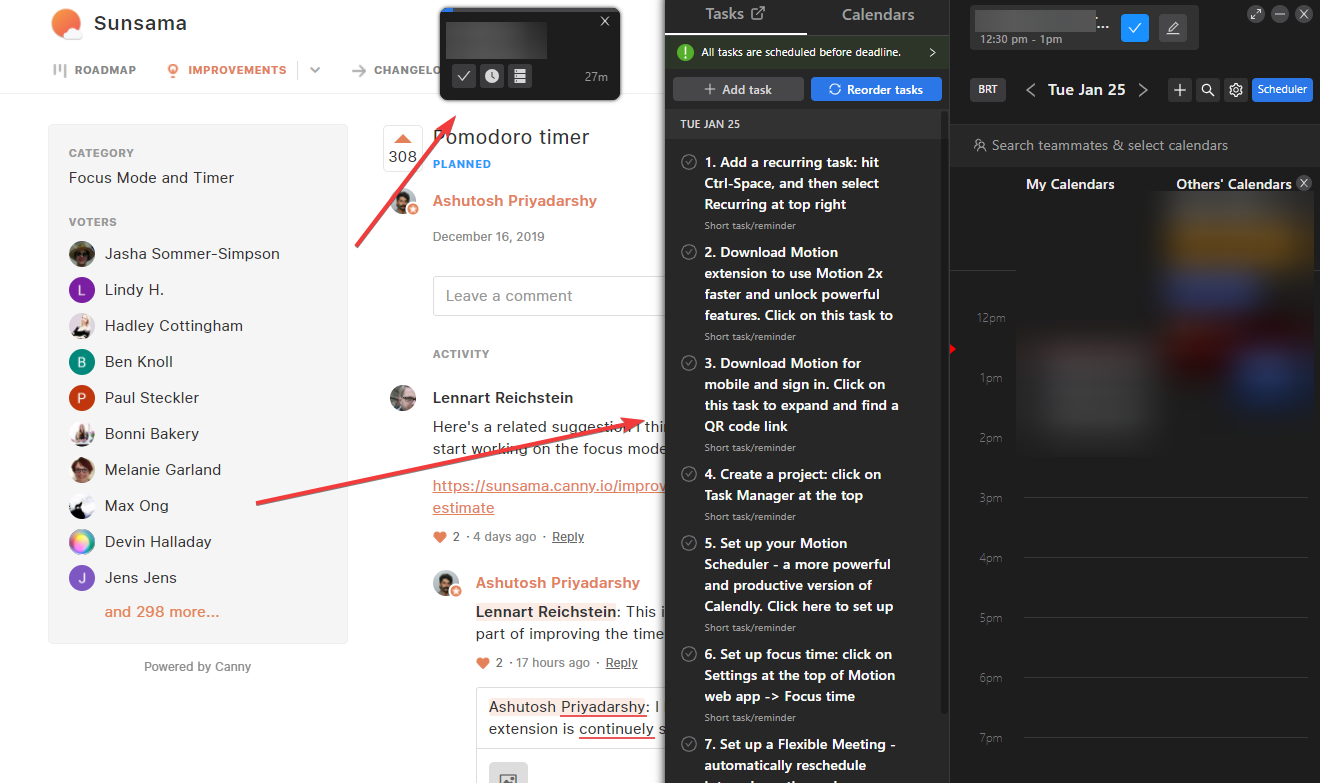Close the small timer popup
Screen dimensions: 1320x783
click(x=604, y=21)
